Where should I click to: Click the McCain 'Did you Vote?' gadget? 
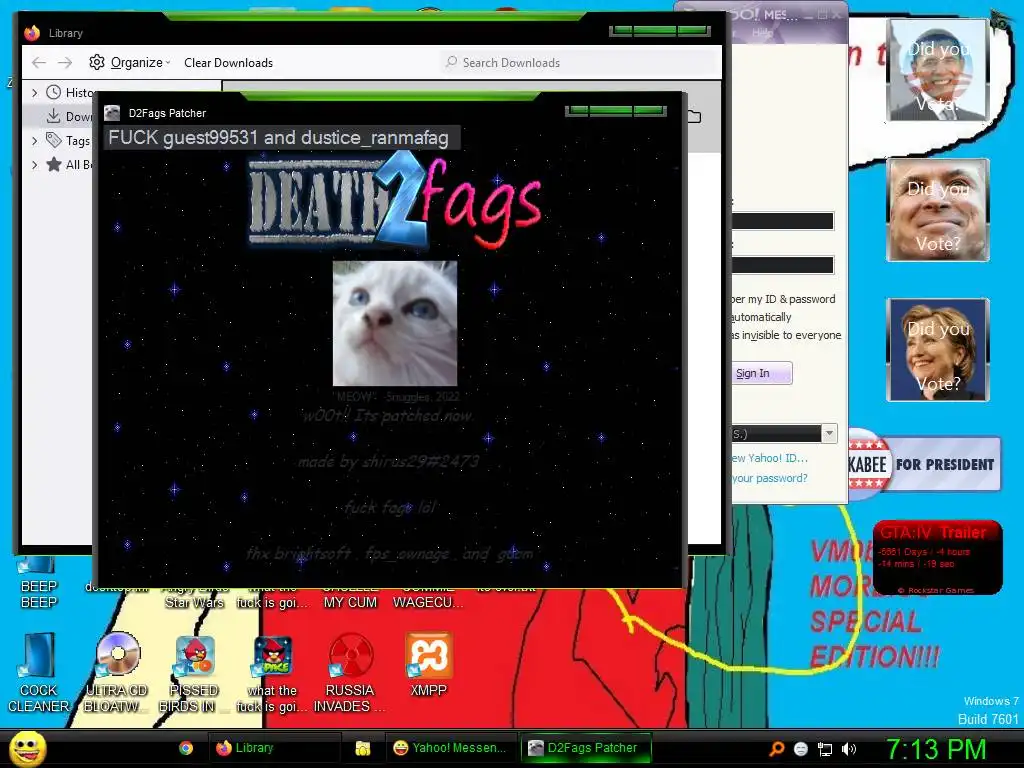[938, 210]
